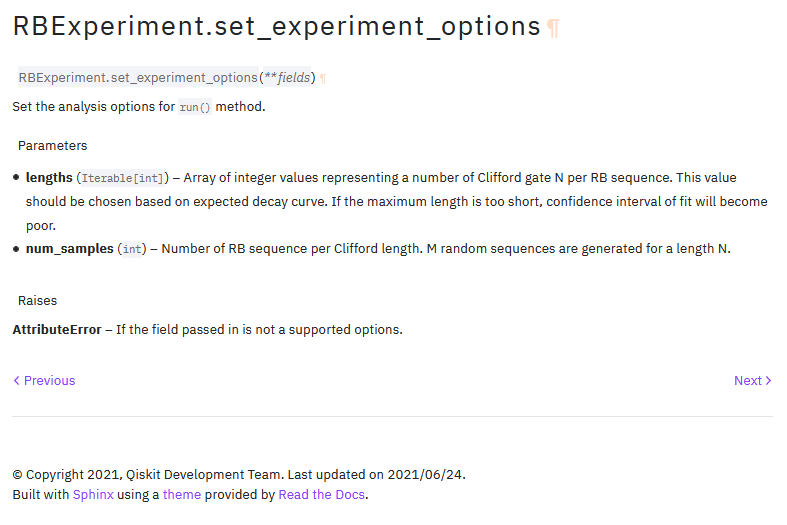The width and height of the screenshot is (787, 525).
Task: Click the pilcrow permalink beside the page title
Action: (x=553, y=28)
